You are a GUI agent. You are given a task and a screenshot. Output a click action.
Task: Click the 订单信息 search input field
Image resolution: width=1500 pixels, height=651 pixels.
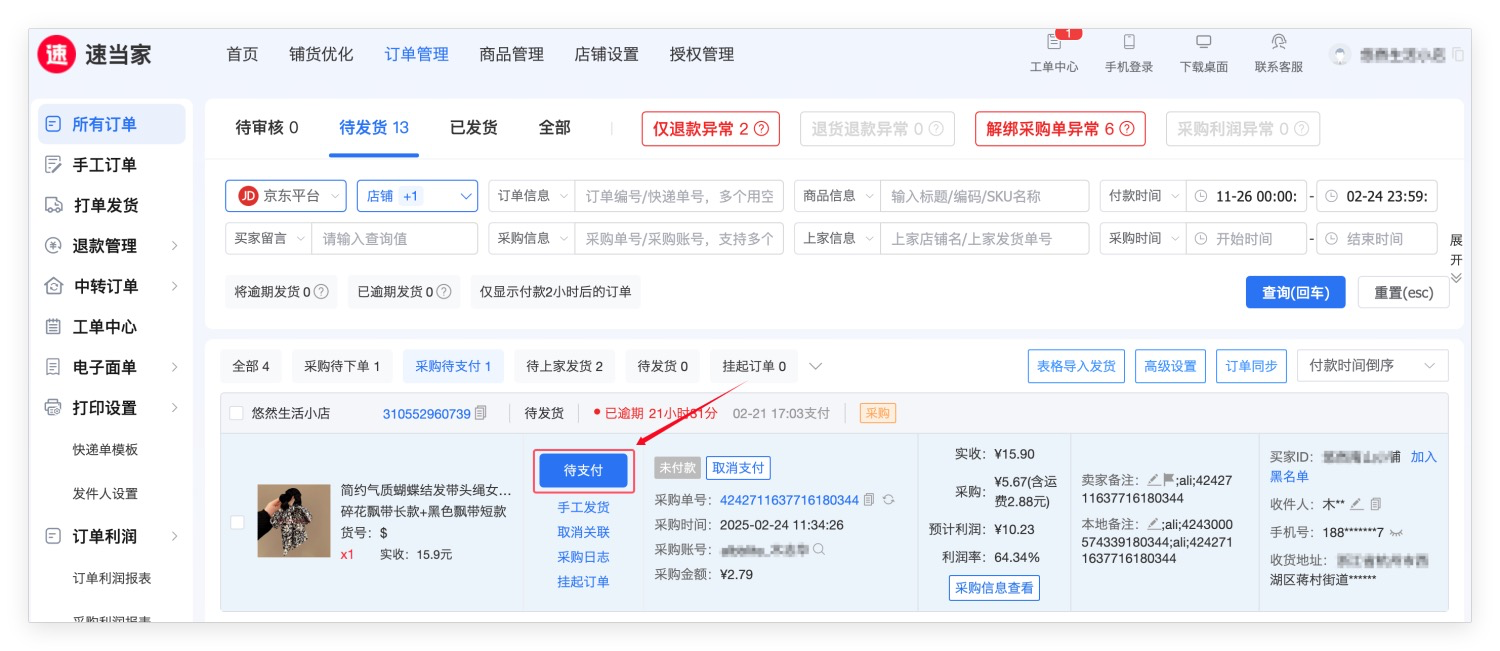pos(680,196)
